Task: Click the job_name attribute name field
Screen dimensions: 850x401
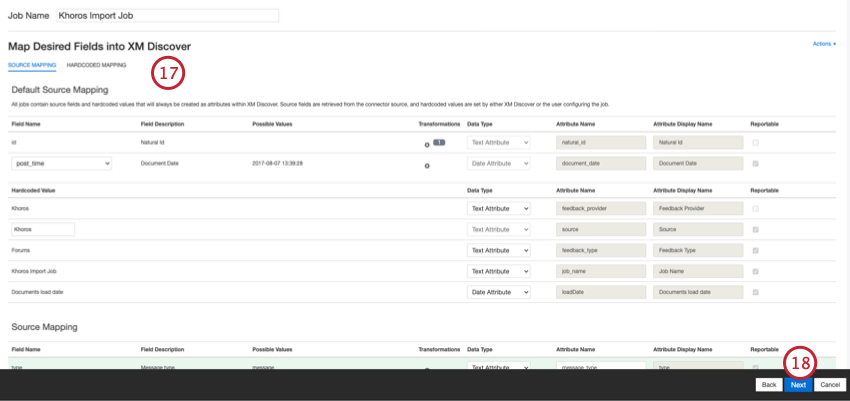Action: click(601, 271)
